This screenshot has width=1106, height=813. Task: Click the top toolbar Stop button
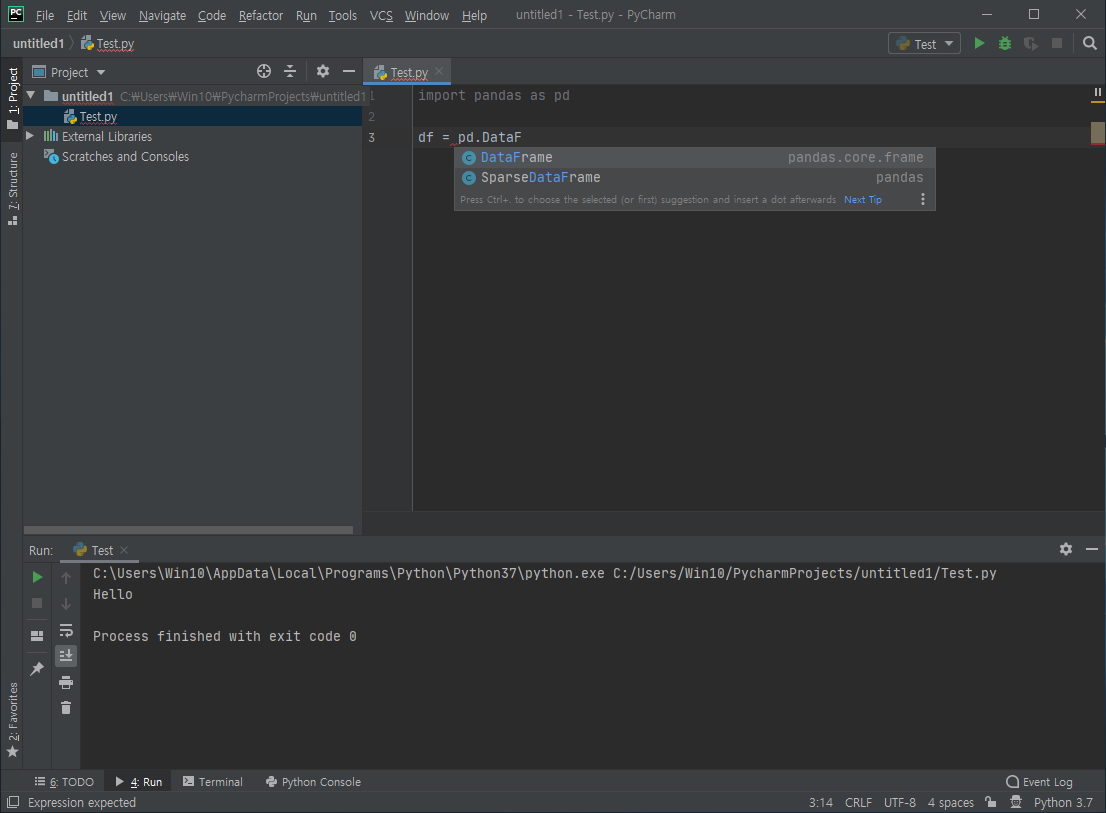pyautogui.click(x=1057, y=43)
